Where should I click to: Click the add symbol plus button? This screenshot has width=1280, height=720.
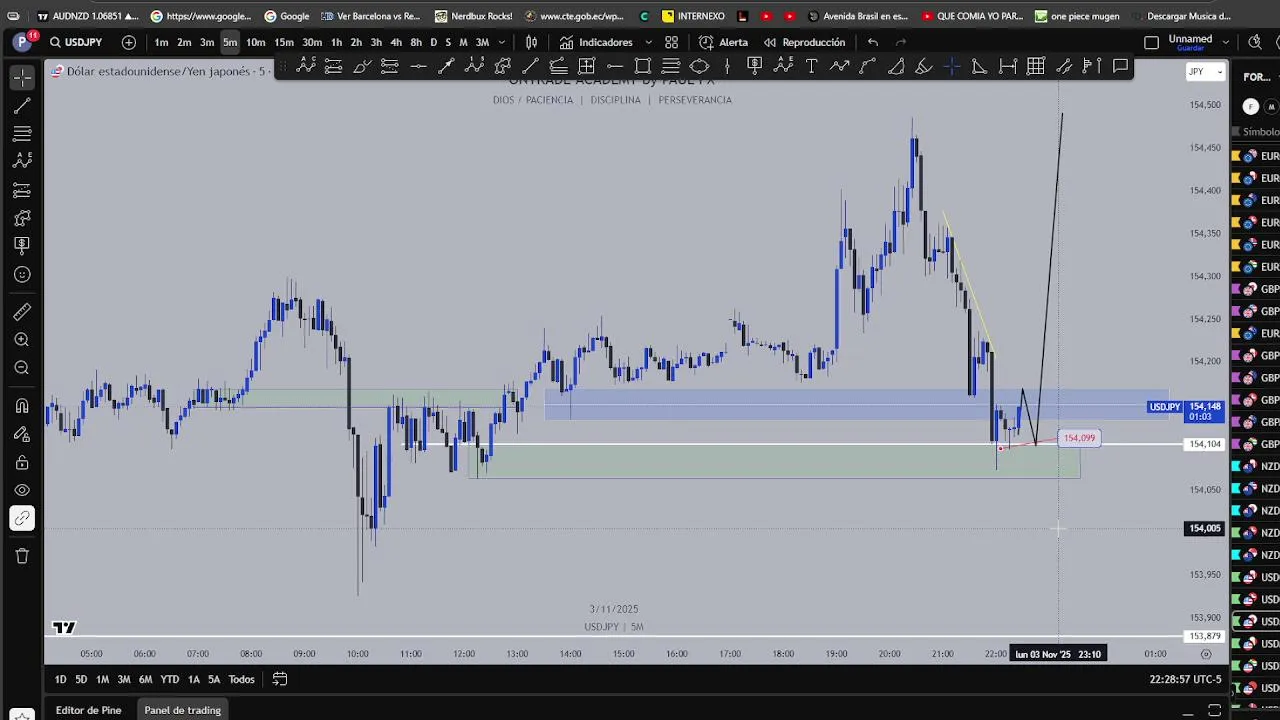coord(129,42)
